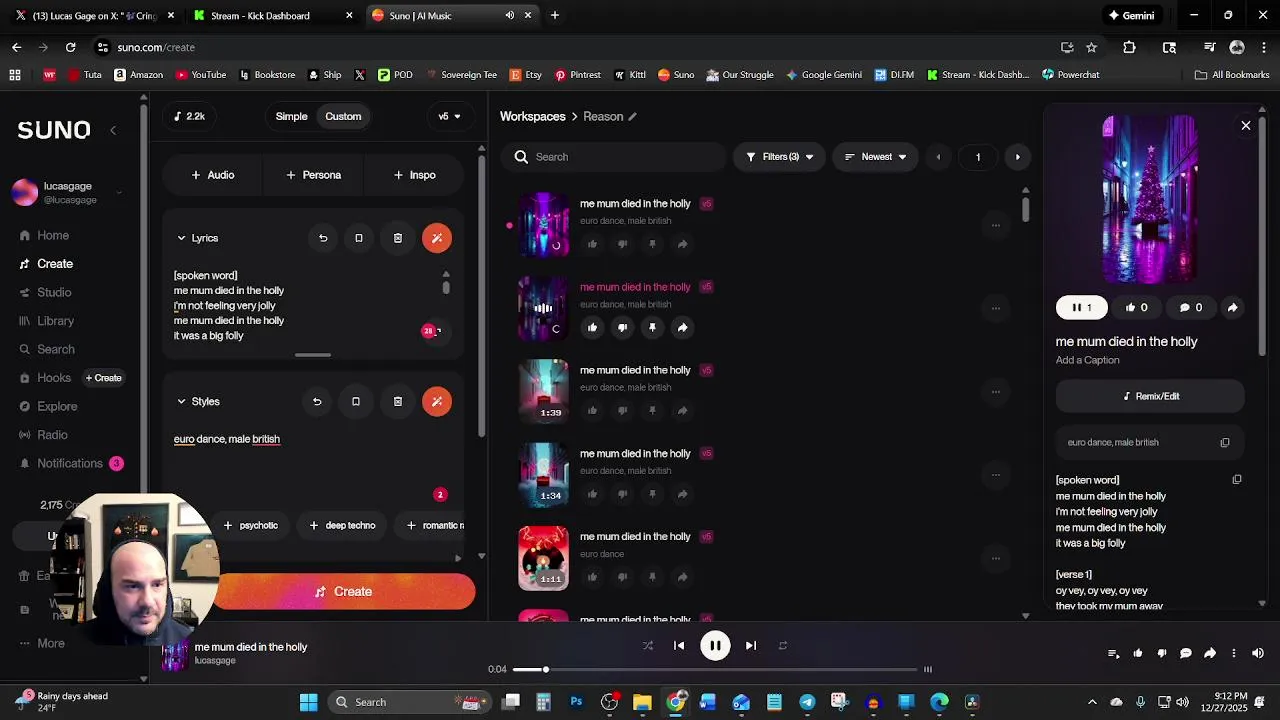Viewport: 1280px width, 720px height.
Task: Toggle repeat in player bar
Action: coord(783,646)
